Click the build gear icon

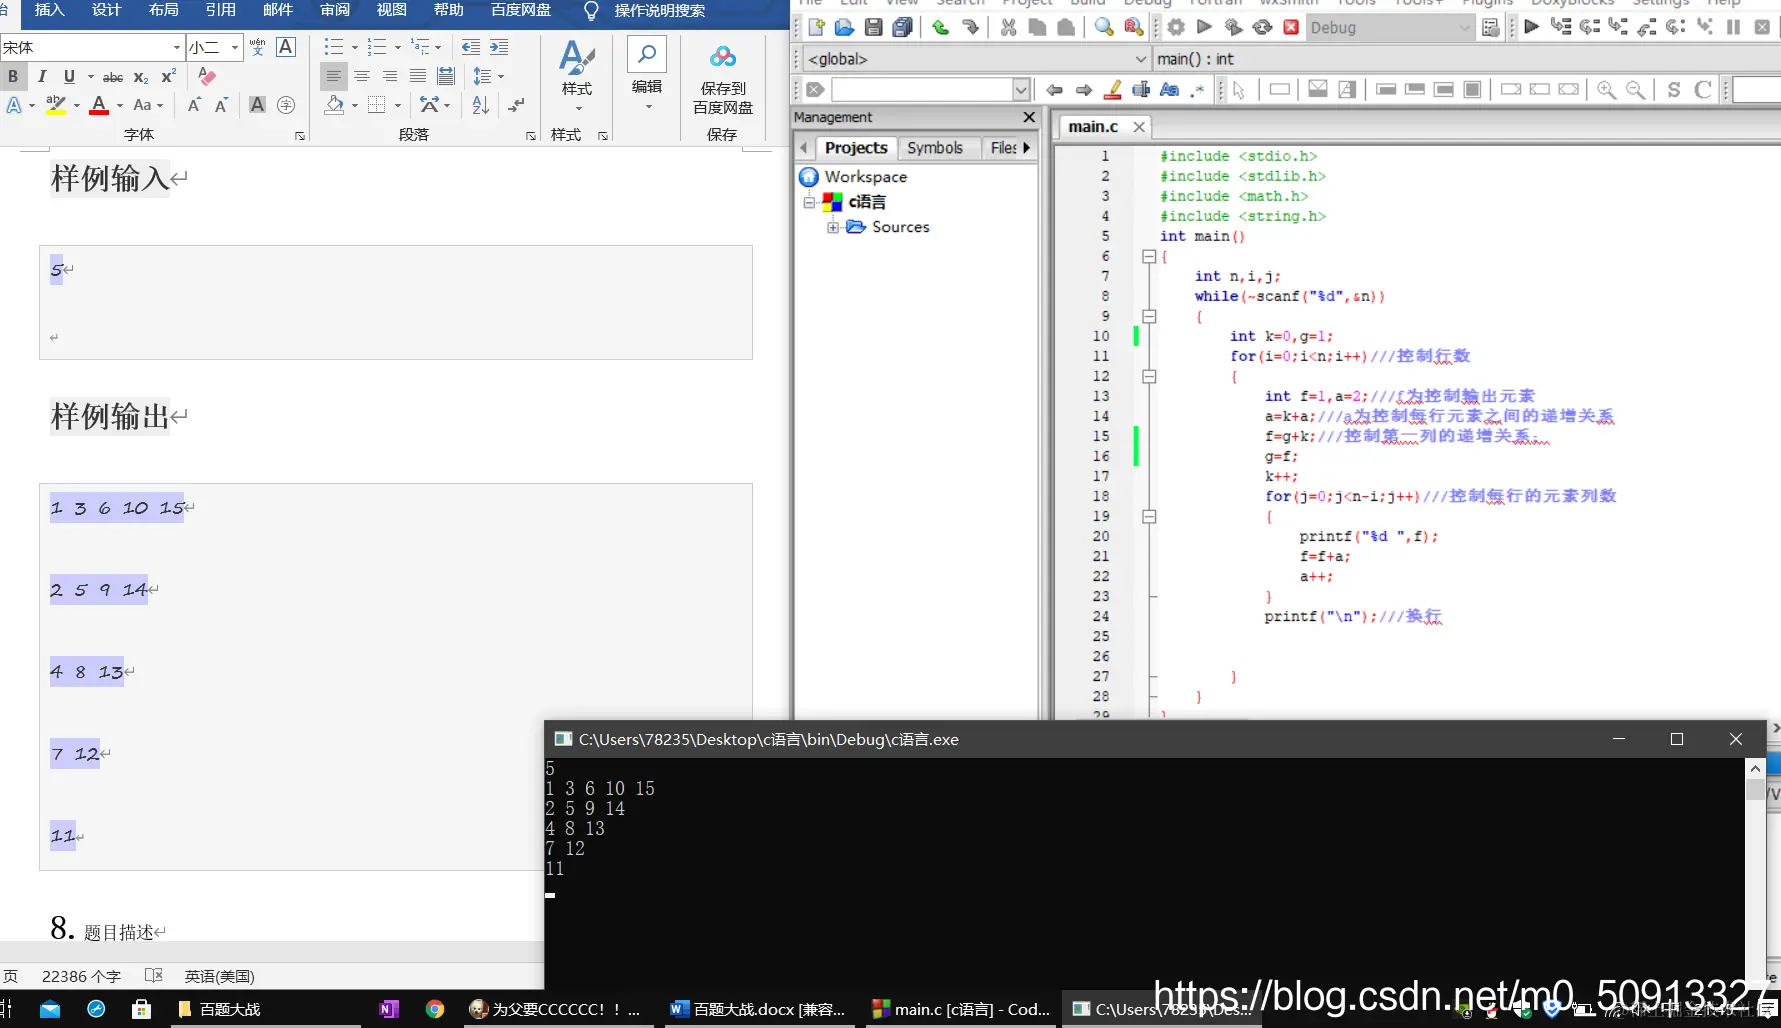[x=1176, y=27]
